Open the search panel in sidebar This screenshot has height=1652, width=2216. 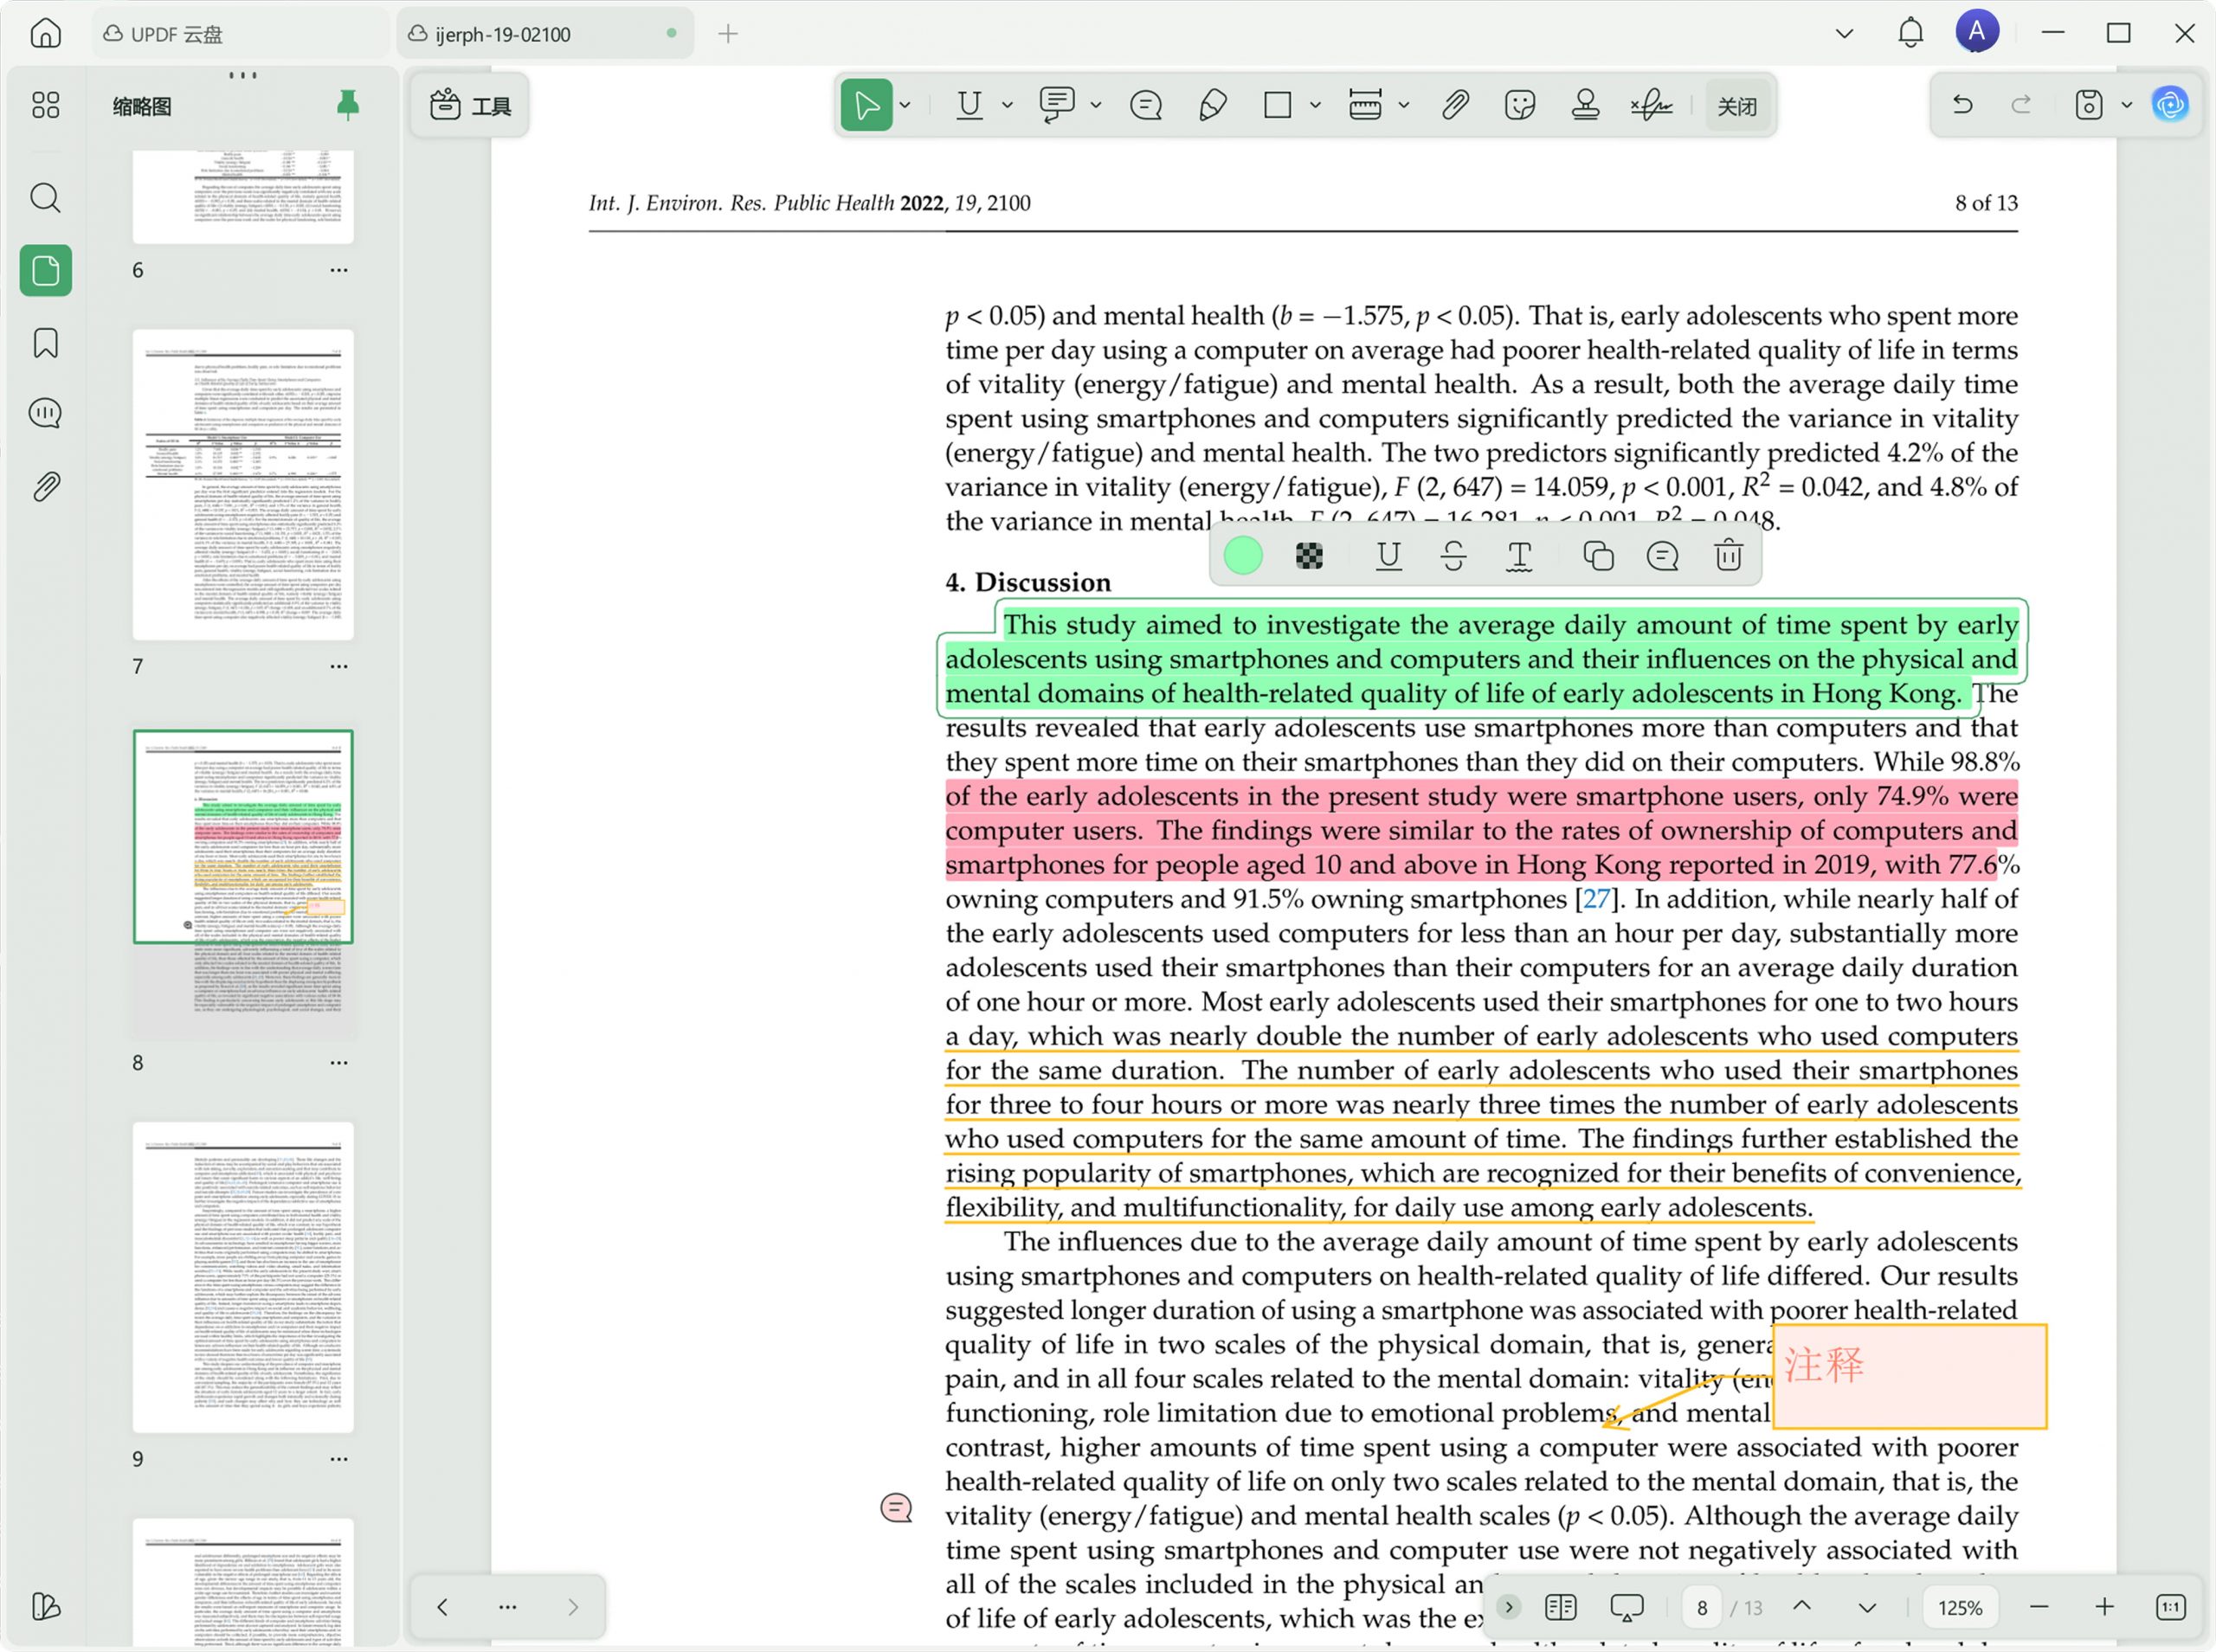46,198
